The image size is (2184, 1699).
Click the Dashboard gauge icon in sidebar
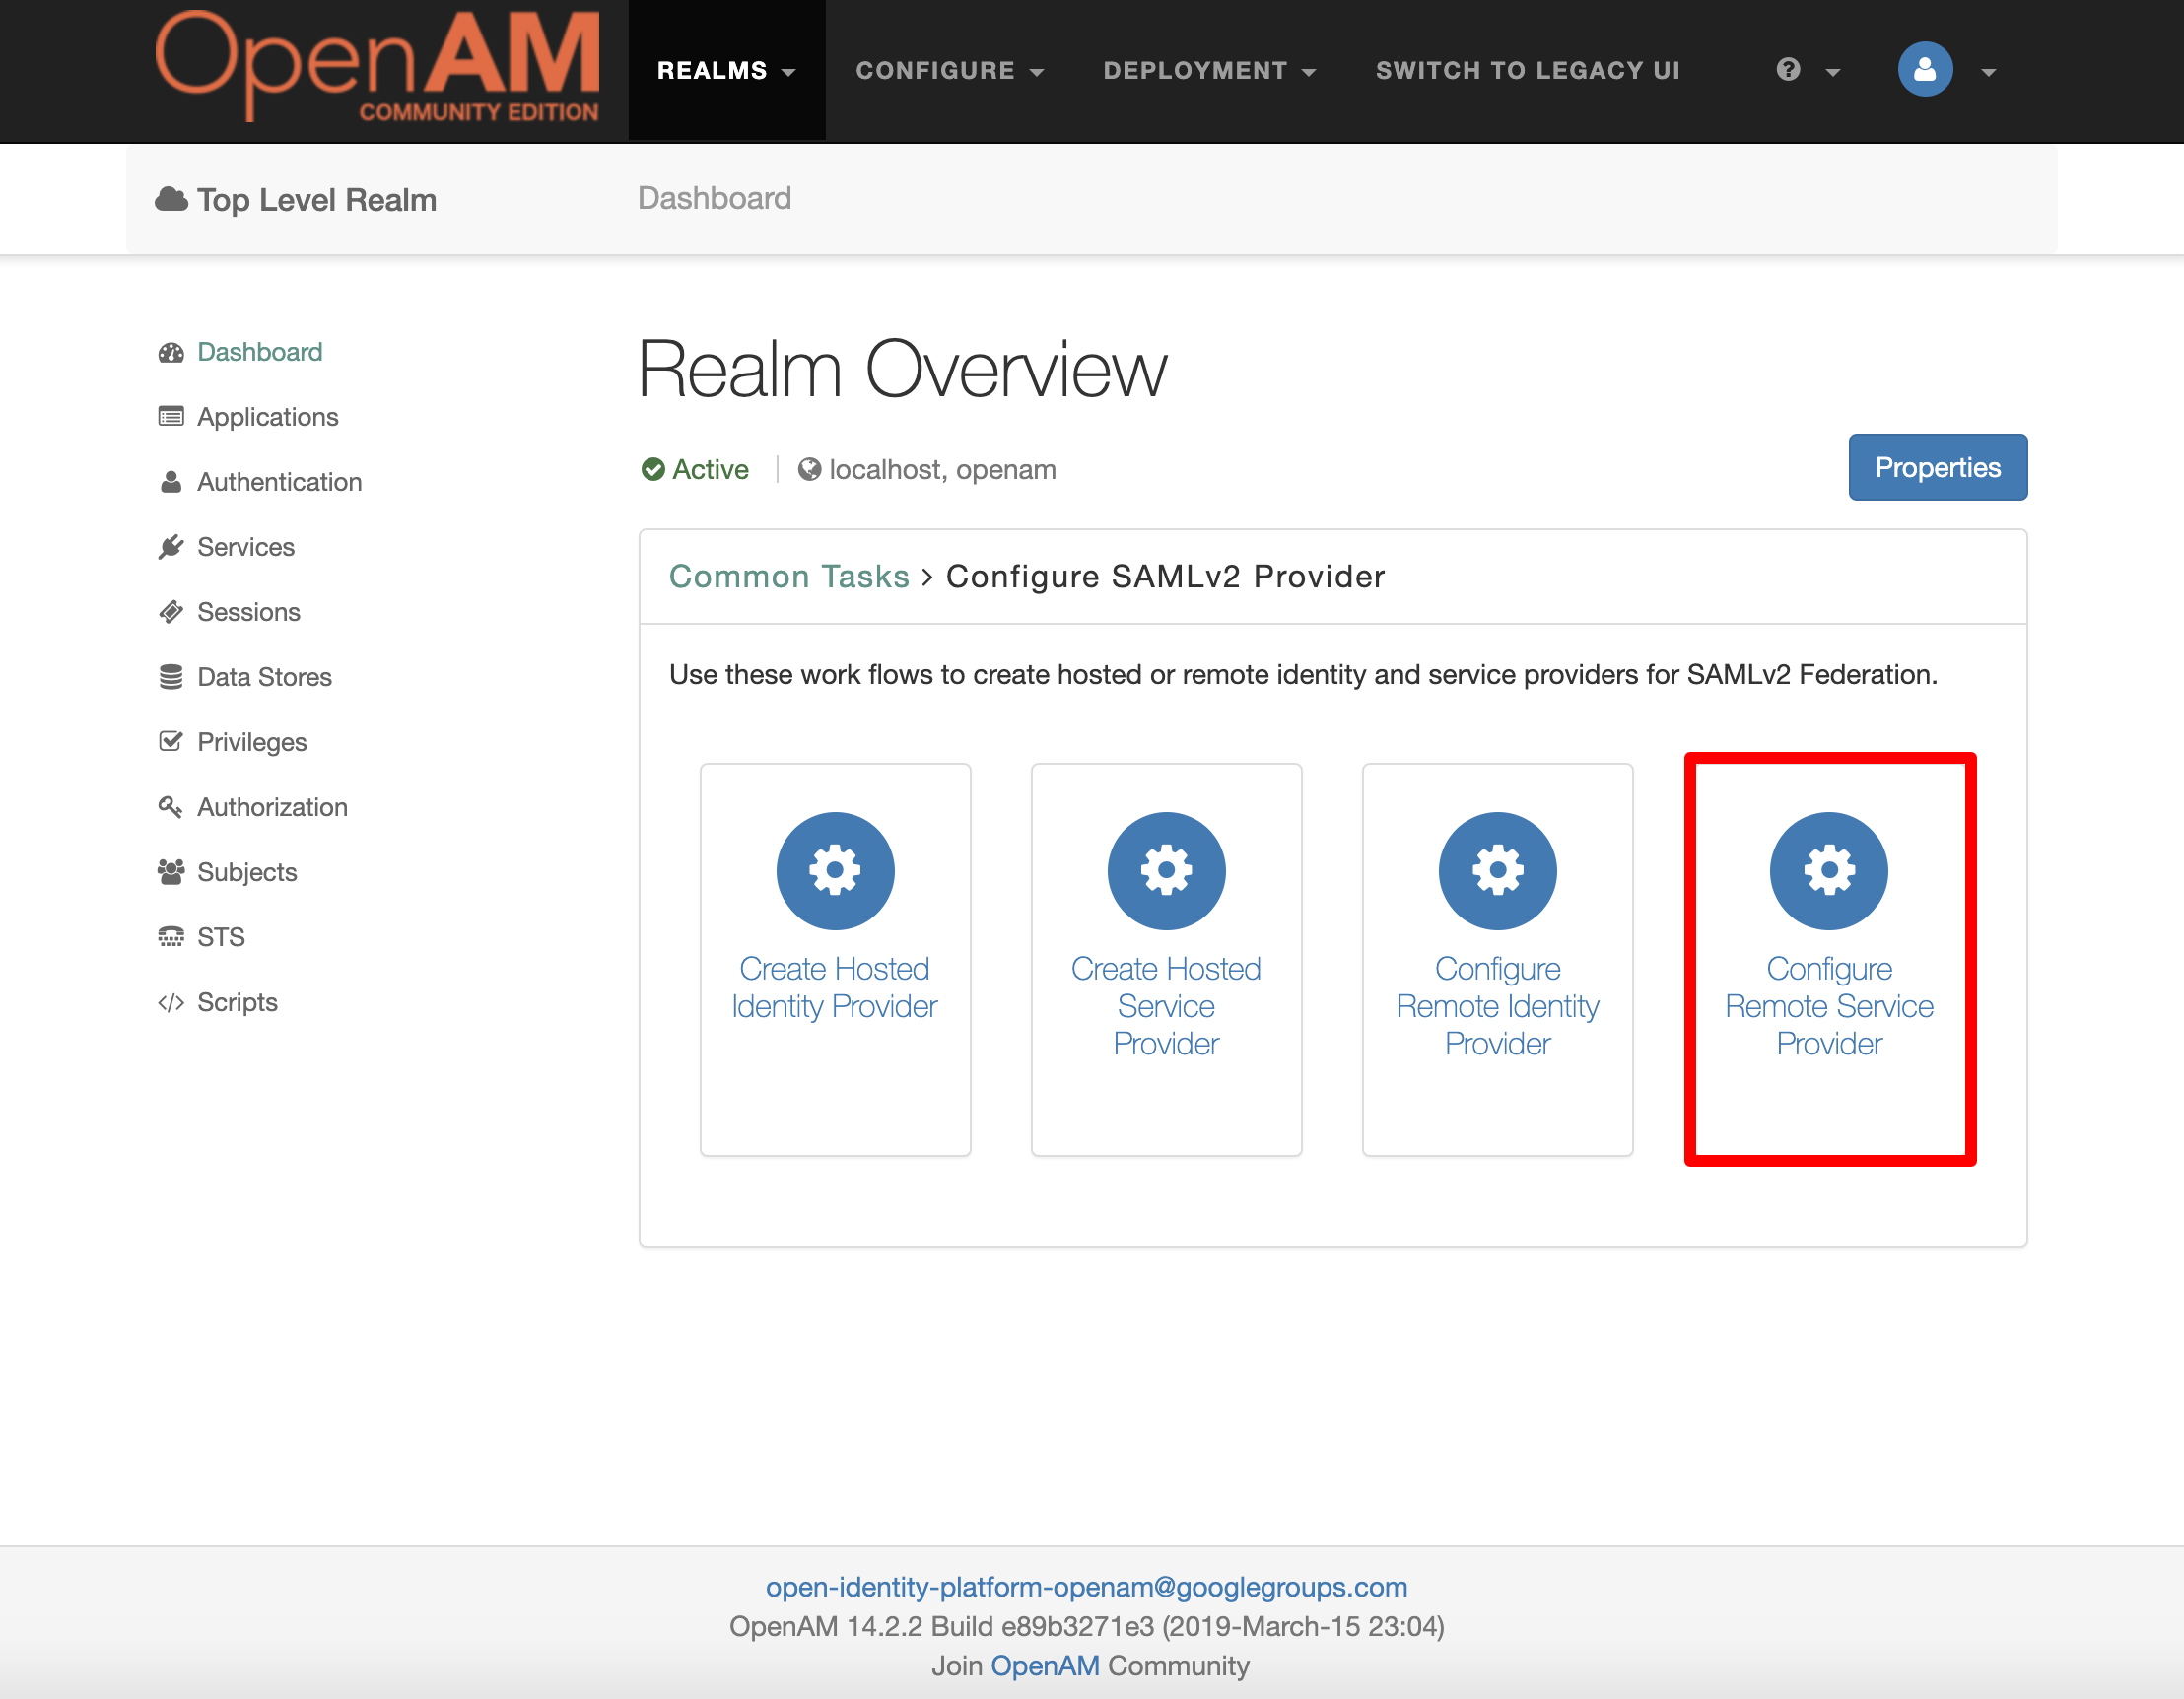(x=171, y=353)
